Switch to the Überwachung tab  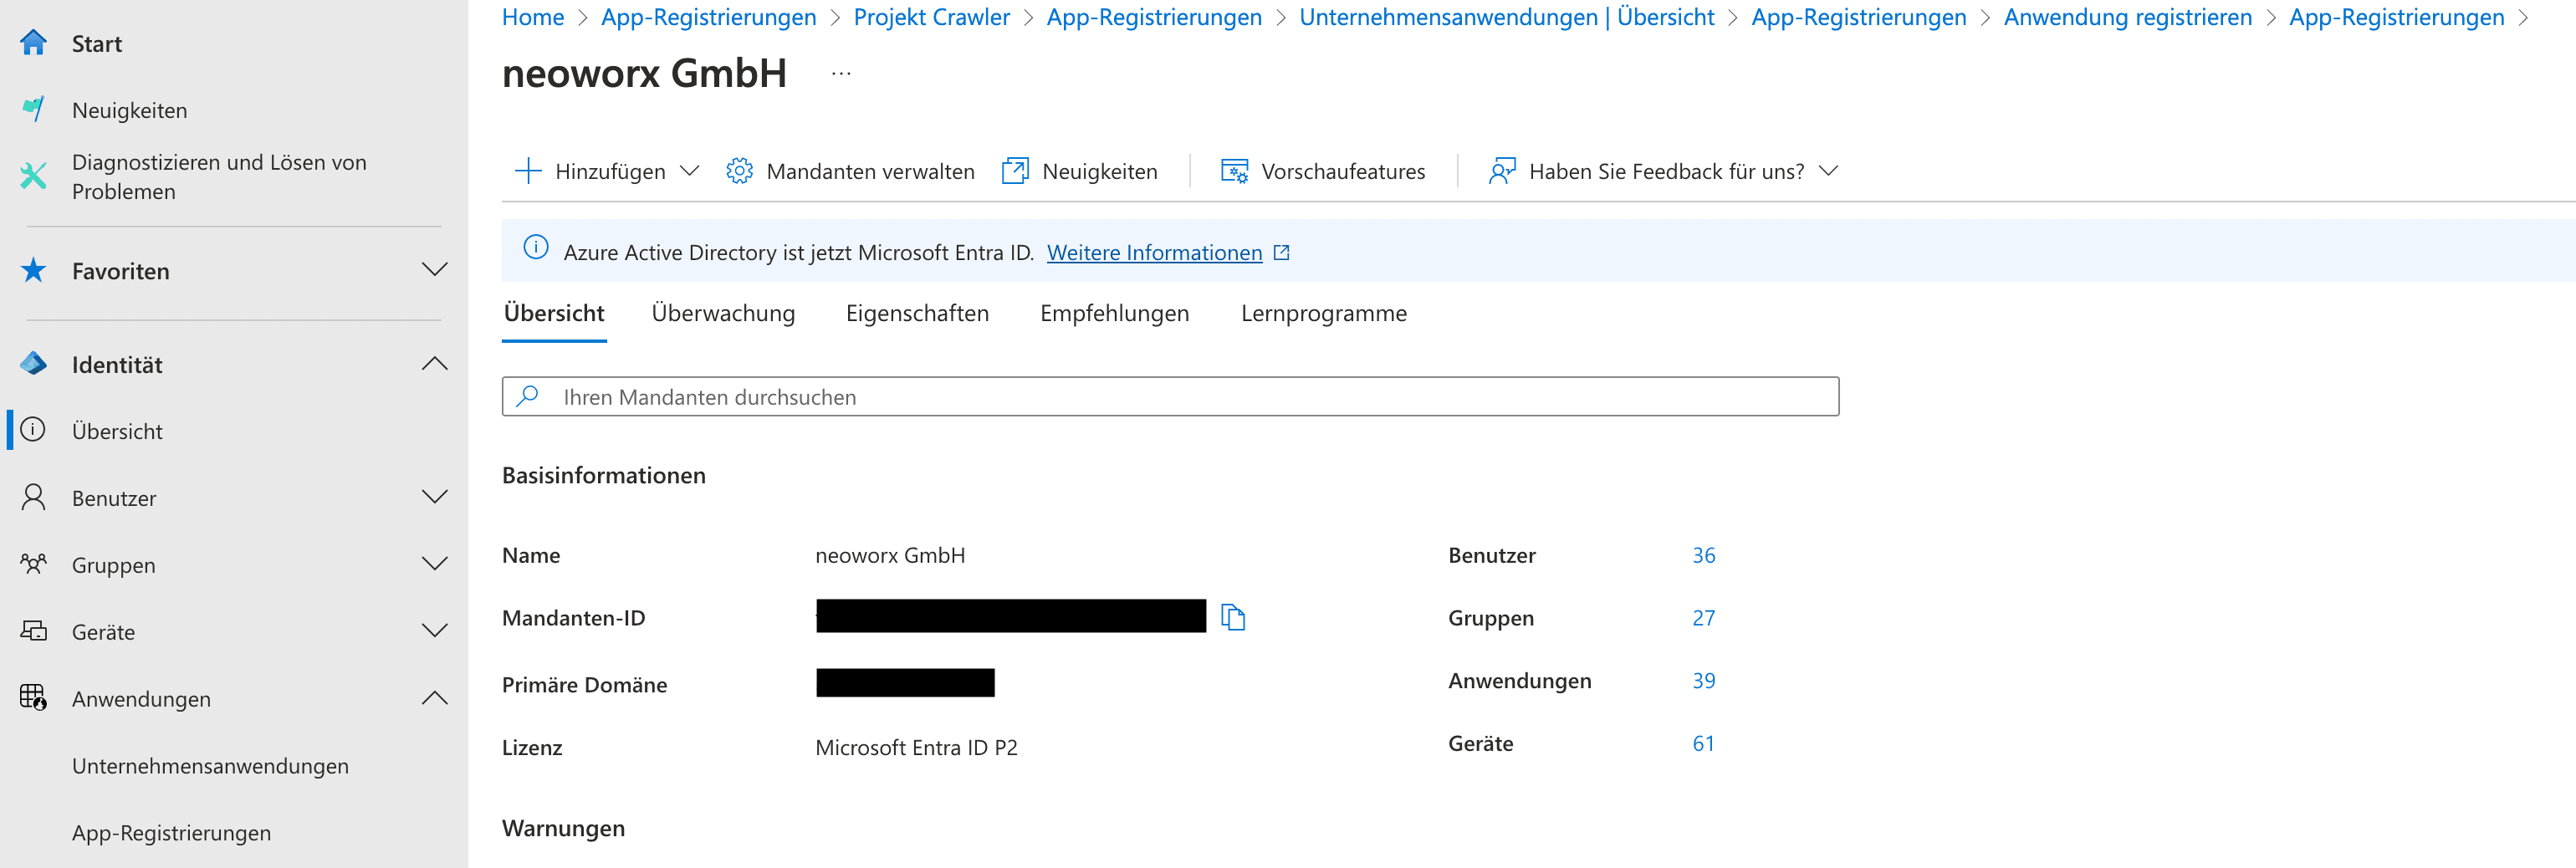(723, 313)
